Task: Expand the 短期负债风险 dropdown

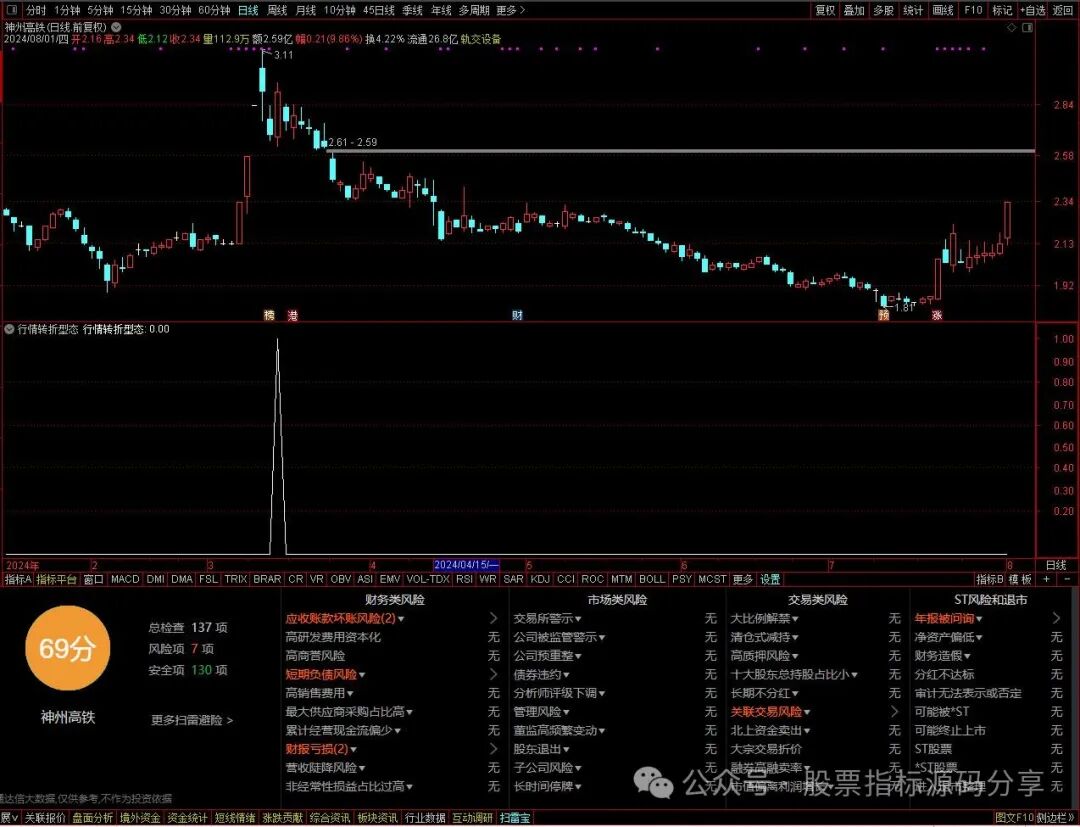Action: 362,675
